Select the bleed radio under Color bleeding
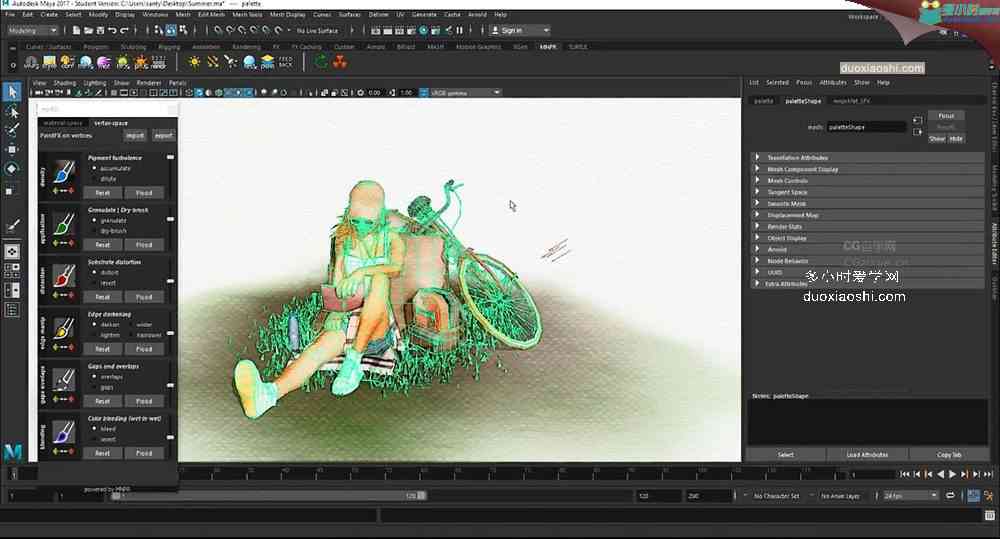 (x=96, y=429)
